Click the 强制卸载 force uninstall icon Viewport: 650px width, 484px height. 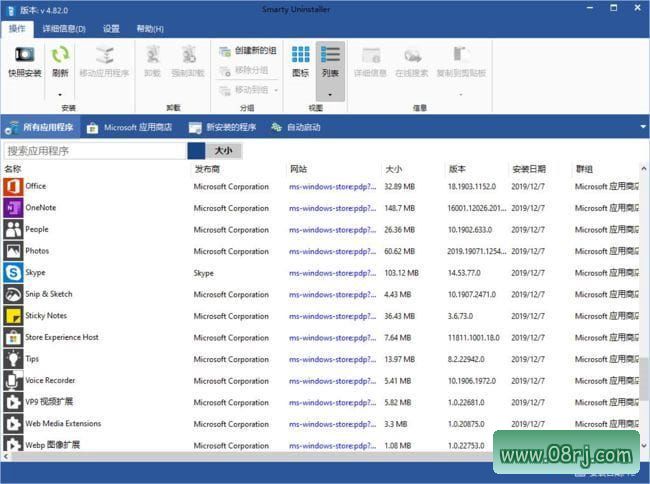(x=189, y=55)
